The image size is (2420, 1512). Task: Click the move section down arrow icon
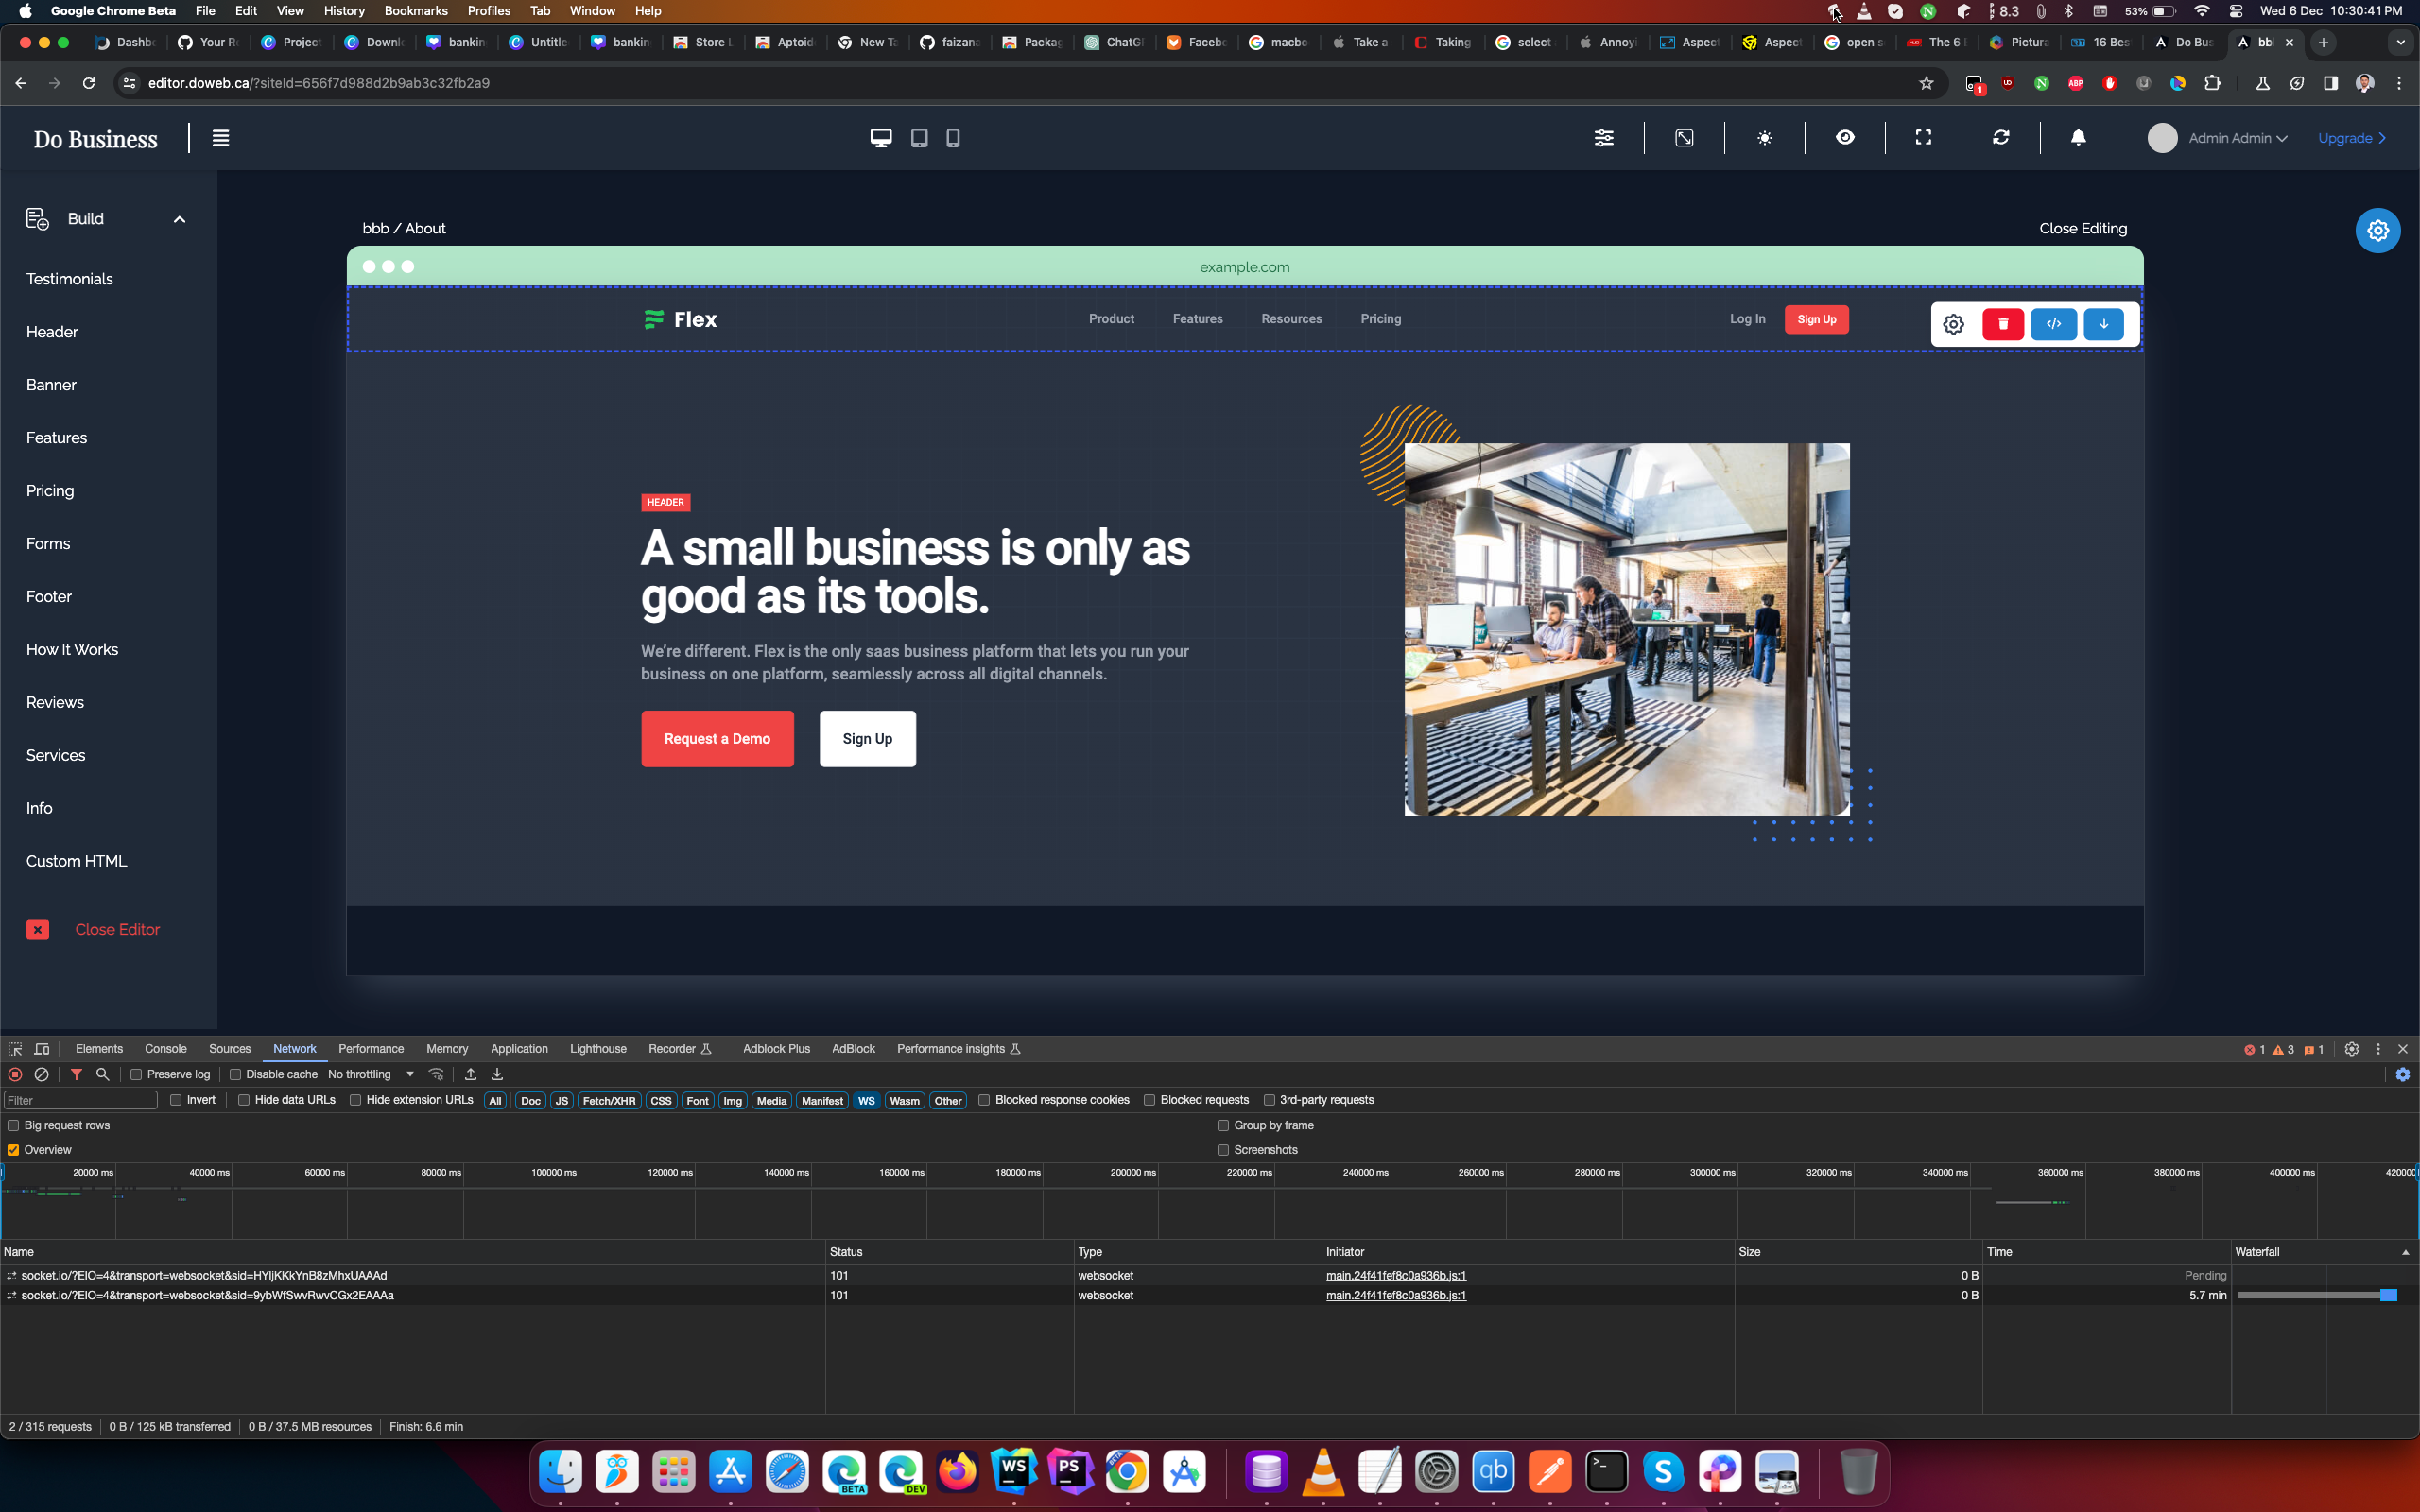coord(2103,324)
